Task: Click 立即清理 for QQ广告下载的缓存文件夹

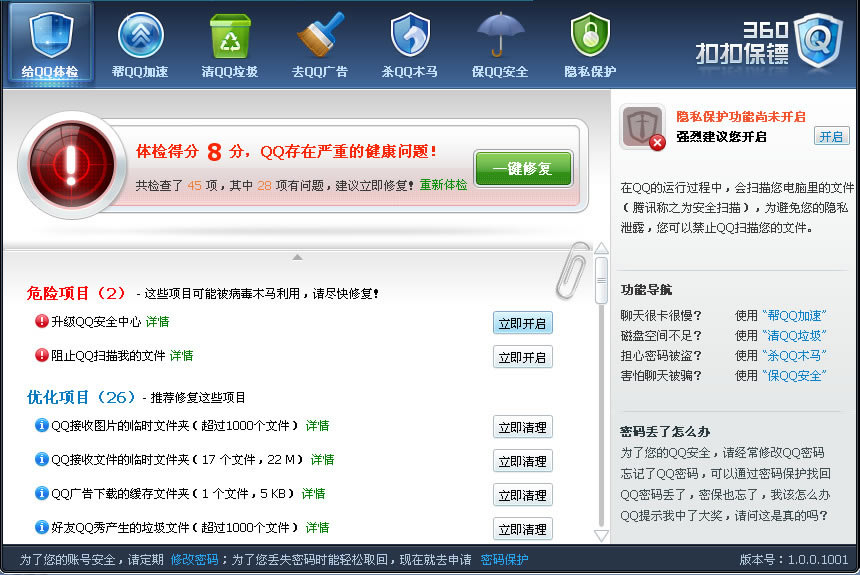Action: tap(522, 495)
